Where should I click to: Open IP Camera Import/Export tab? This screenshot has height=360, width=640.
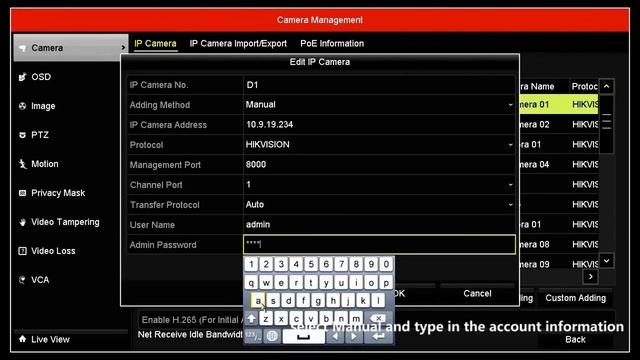pos(238,44)
